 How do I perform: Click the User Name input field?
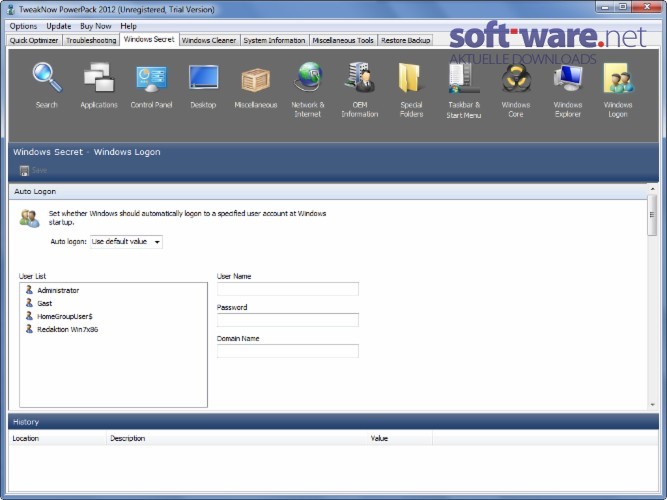click(288, 289)
